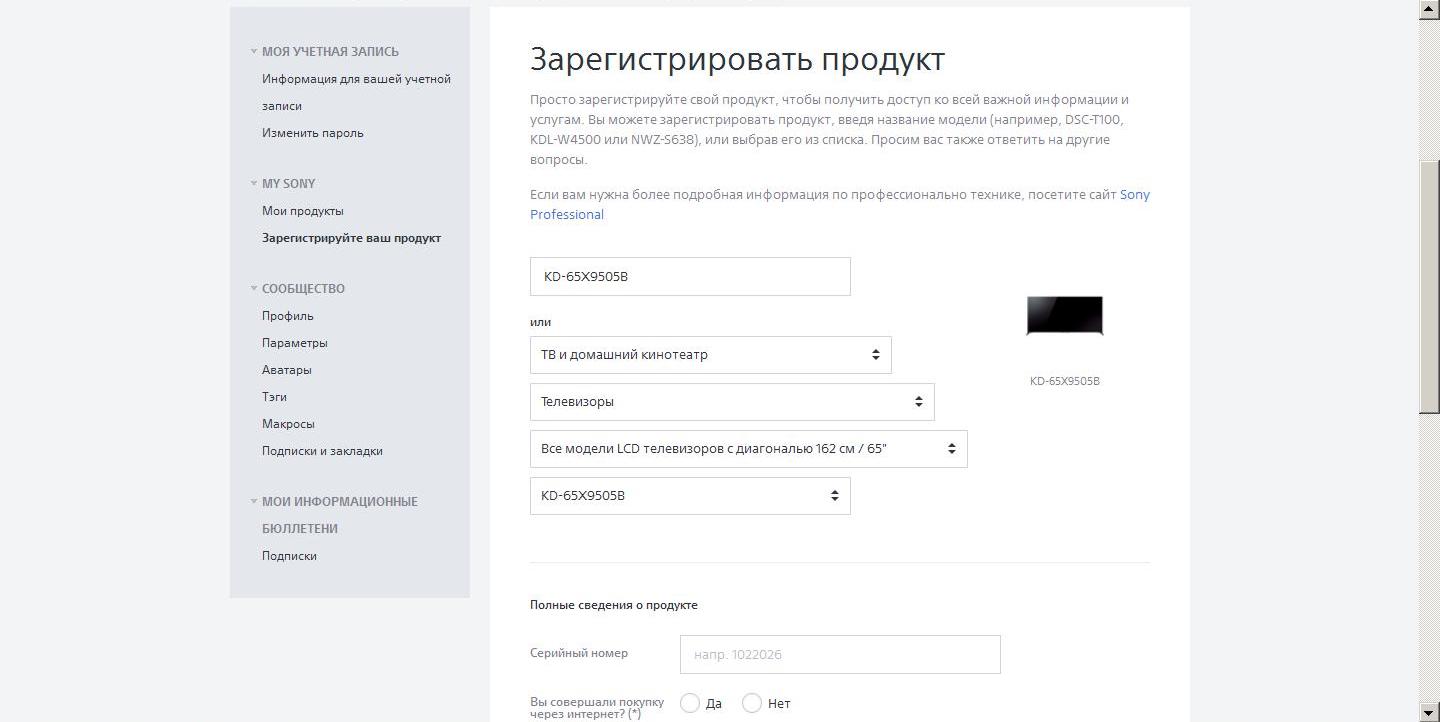
Task: Click the scrollbar up arrow
Action: 1429,9
